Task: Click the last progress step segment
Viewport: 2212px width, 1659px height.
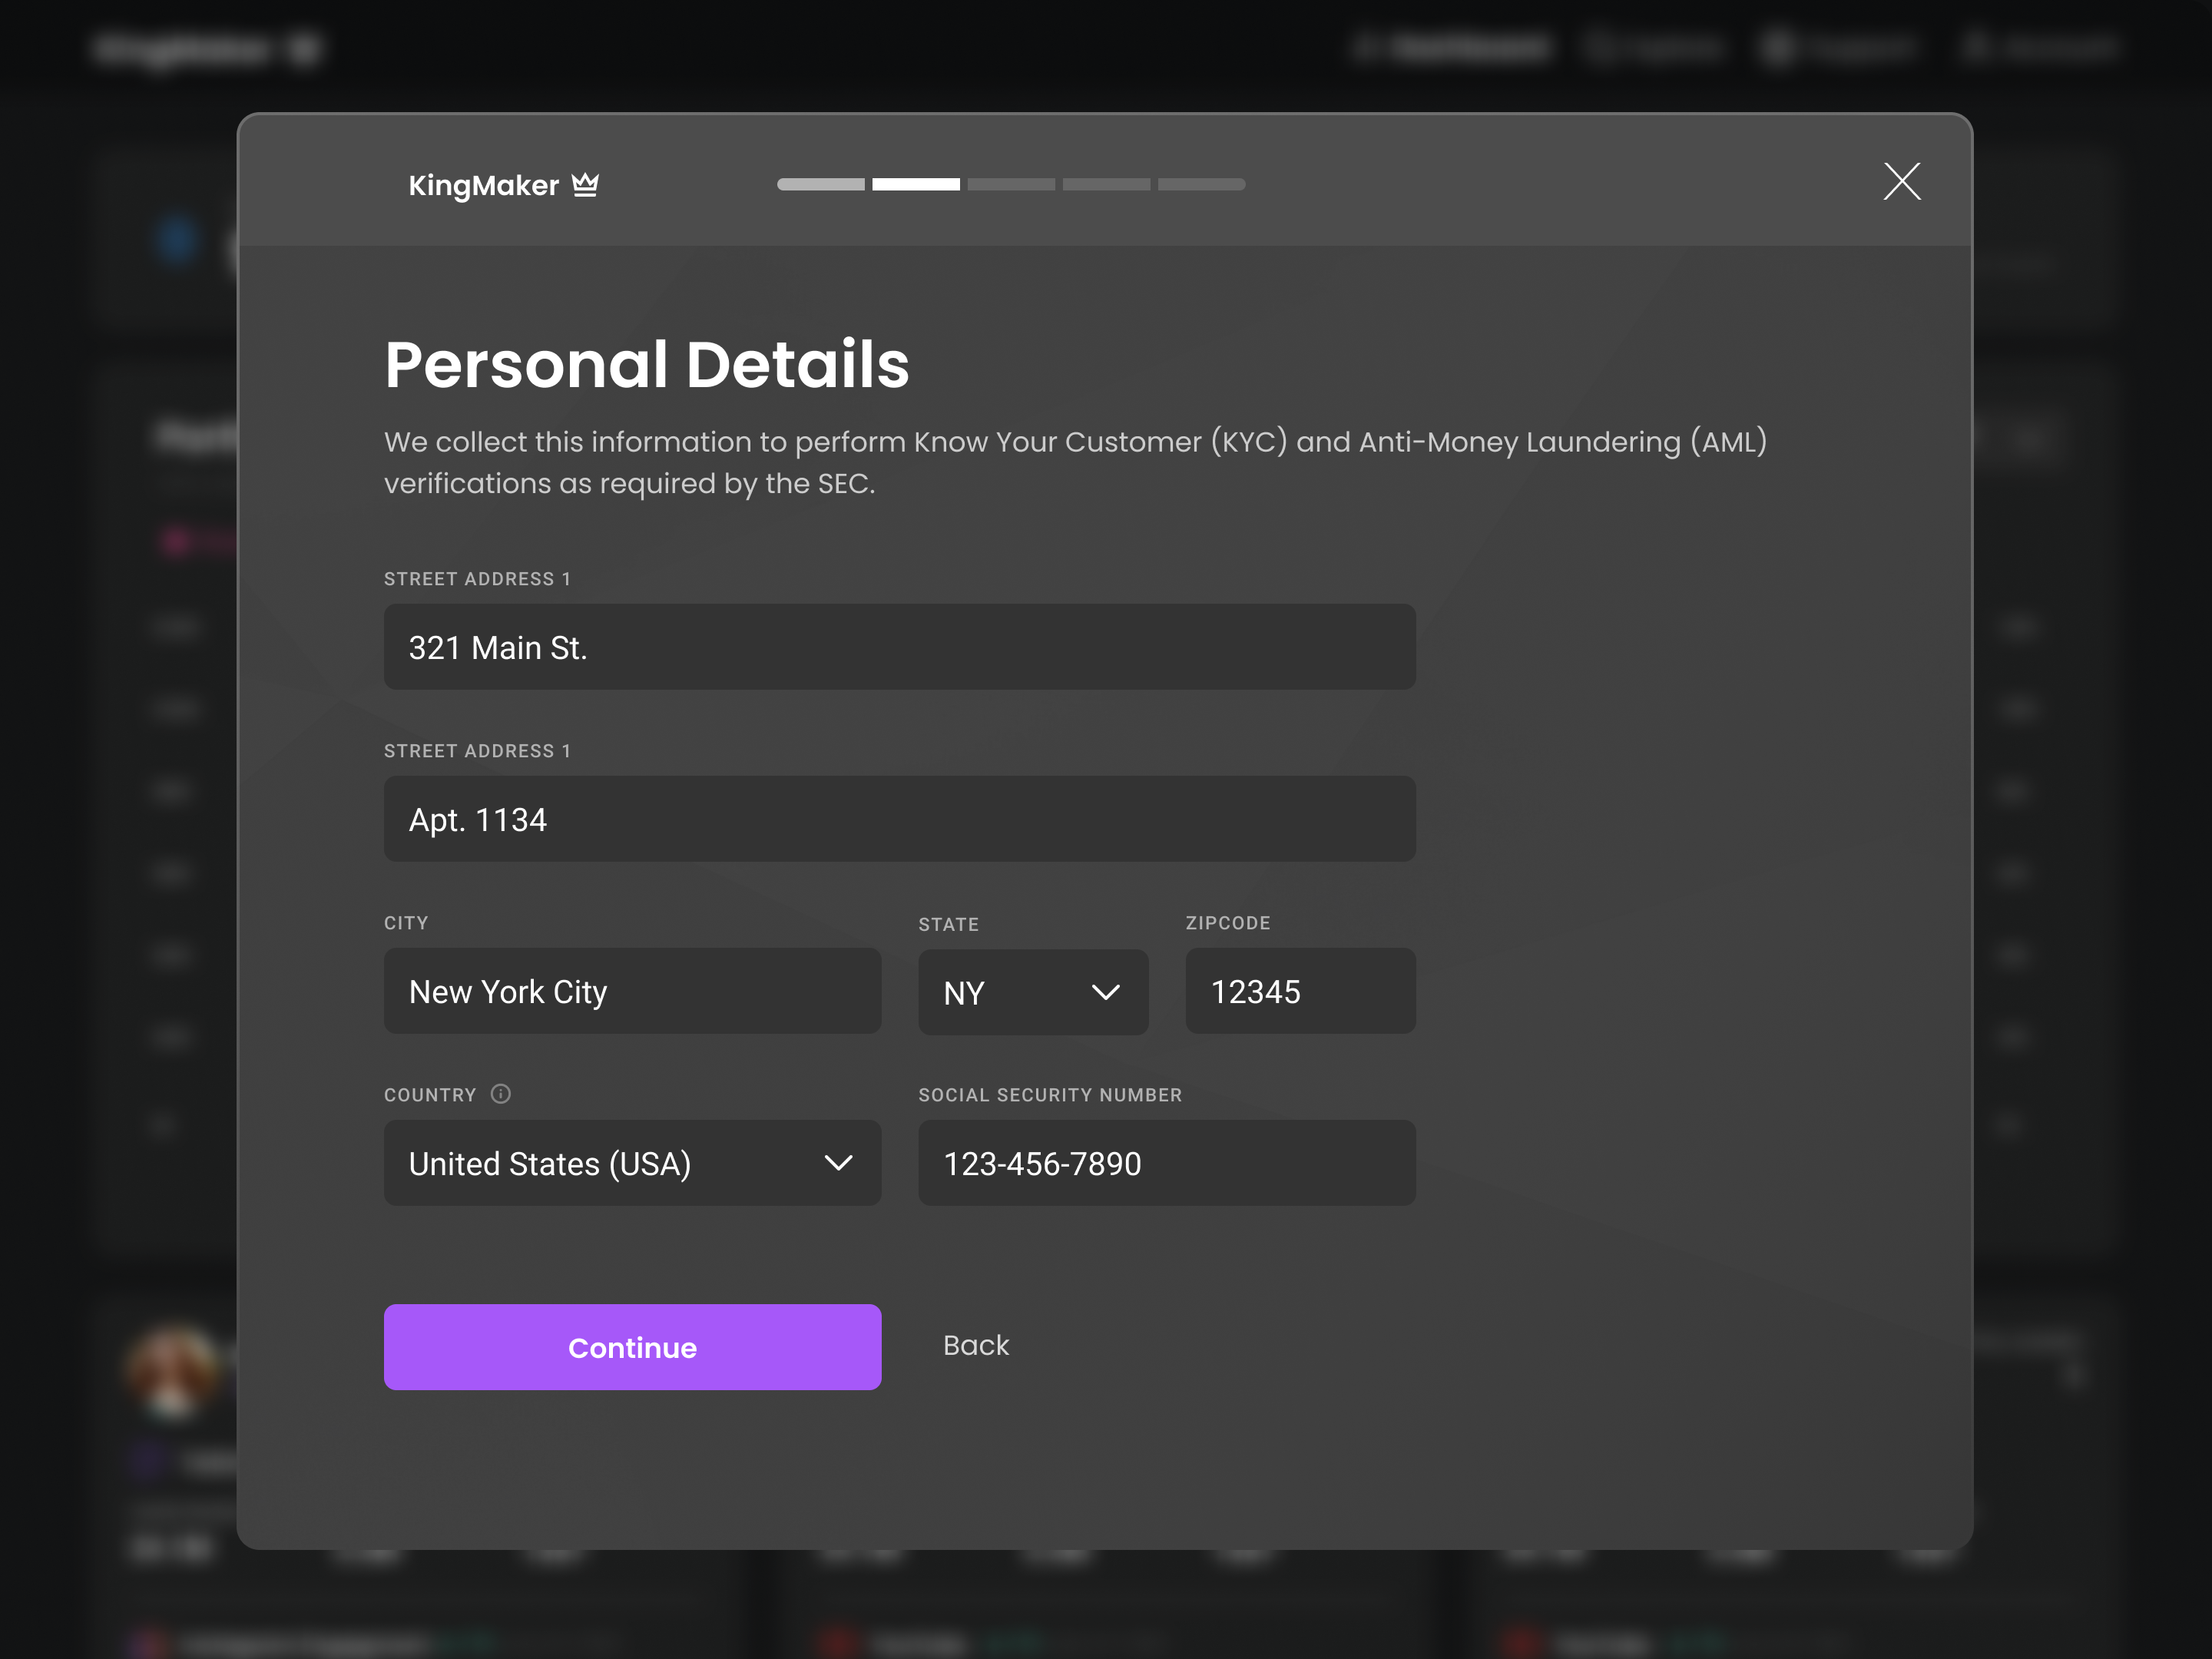Action: click(x=1201, y=185)
